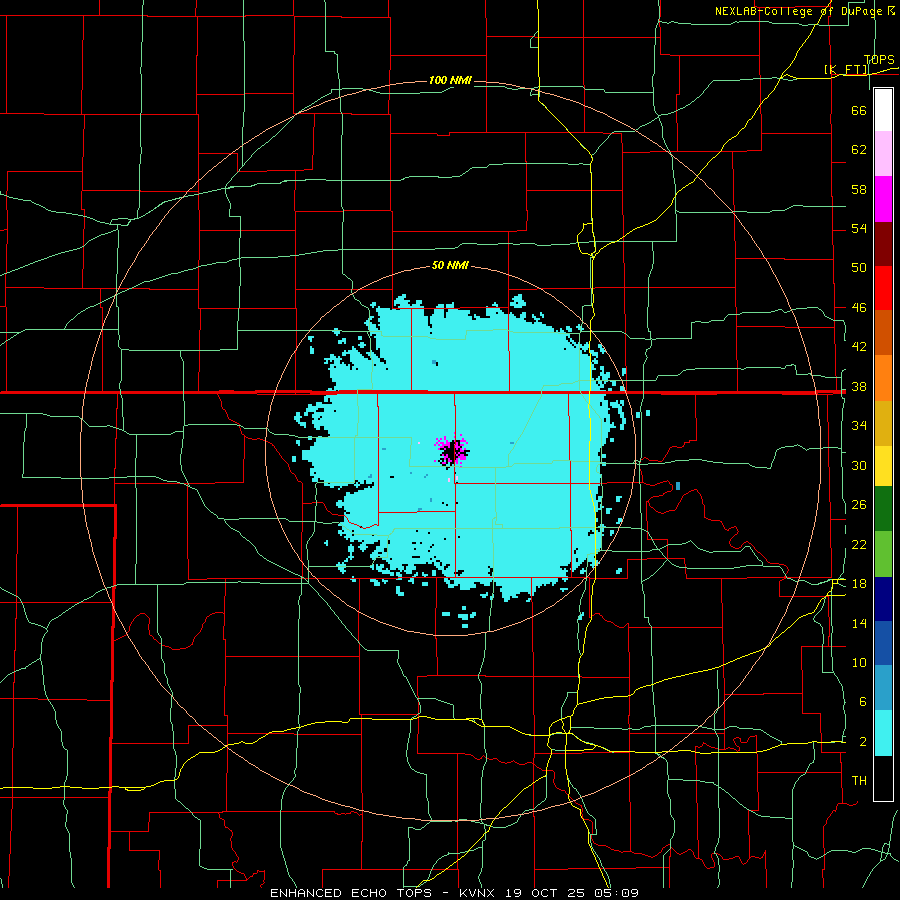Choose the light green legend swatch

883,554
